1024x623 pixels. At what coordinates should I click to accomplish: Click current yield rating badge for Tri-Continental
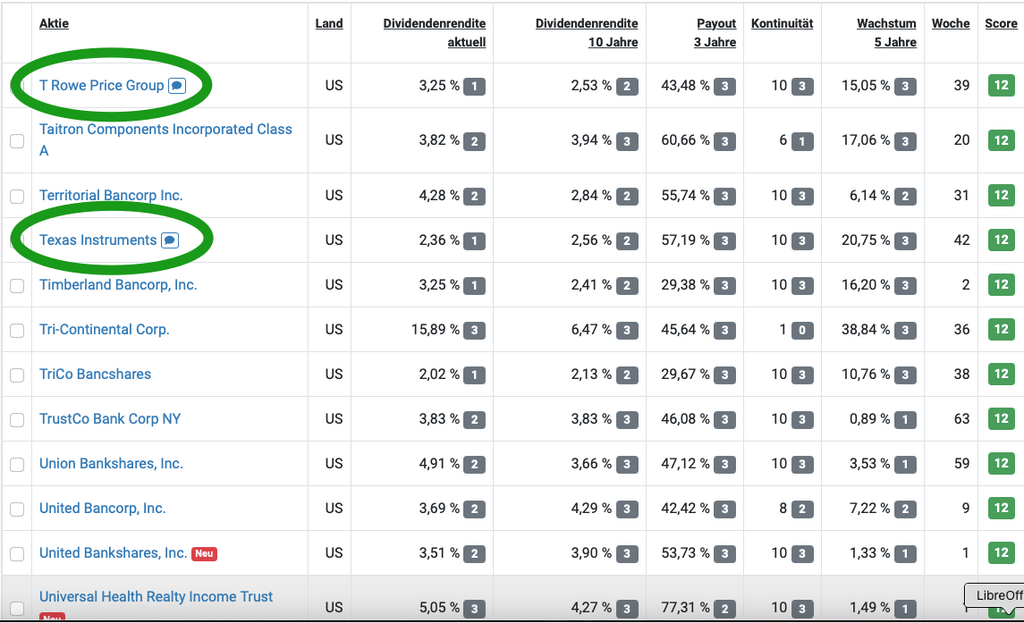coord(475,330)
